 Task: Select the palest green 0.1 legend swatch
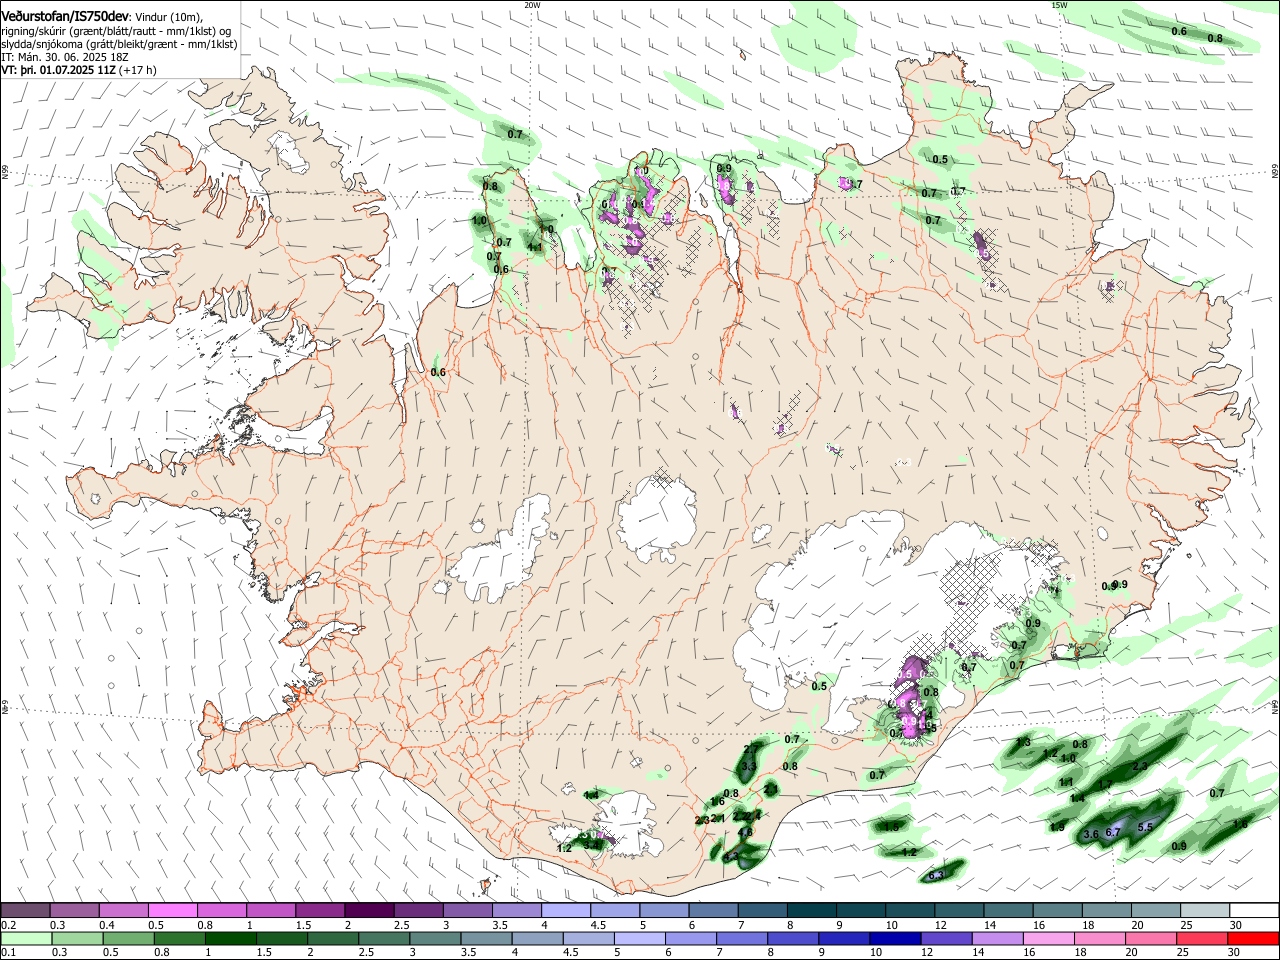(x=24, y=938)
